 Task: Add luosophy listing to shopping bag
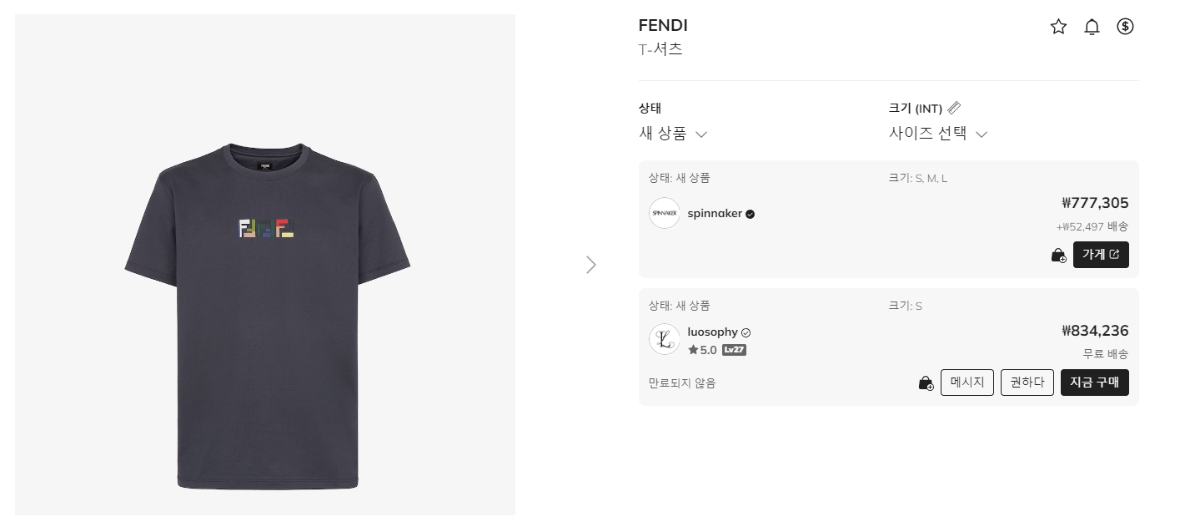(926, 383)
